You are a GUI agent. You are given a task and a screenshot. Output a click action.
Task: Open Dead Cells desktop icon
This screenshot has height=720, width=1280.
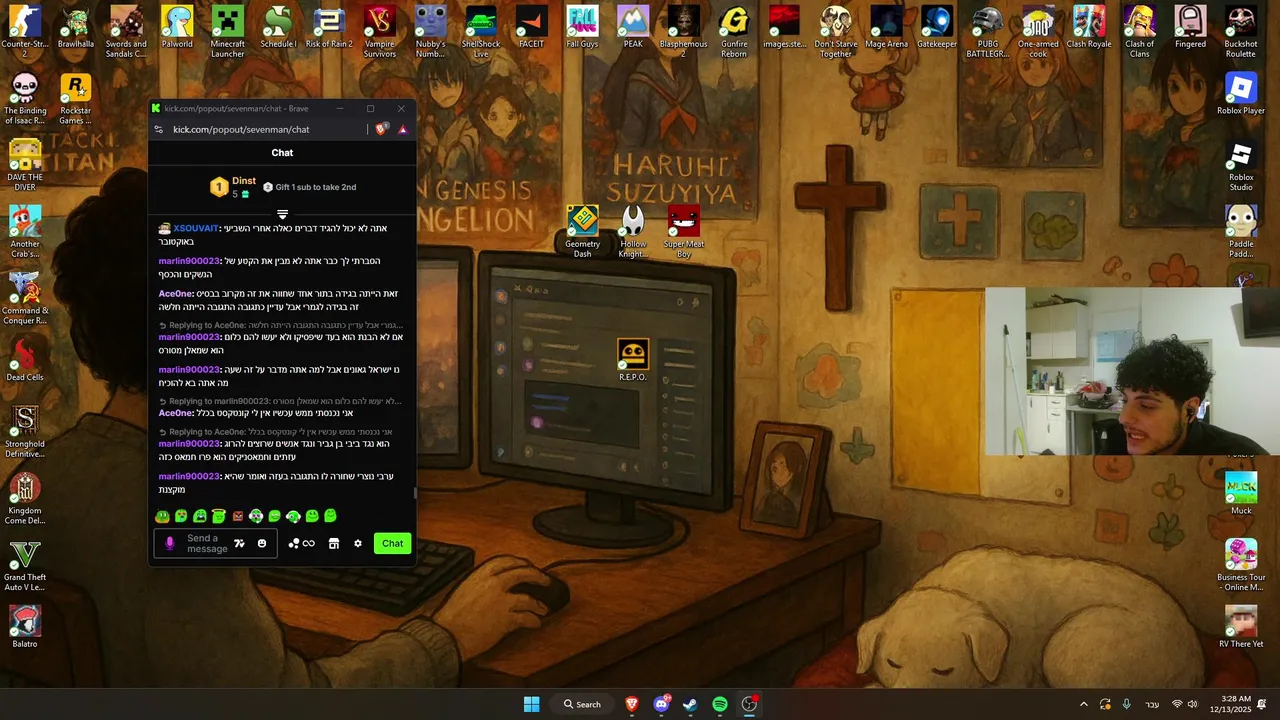(25, 361)
